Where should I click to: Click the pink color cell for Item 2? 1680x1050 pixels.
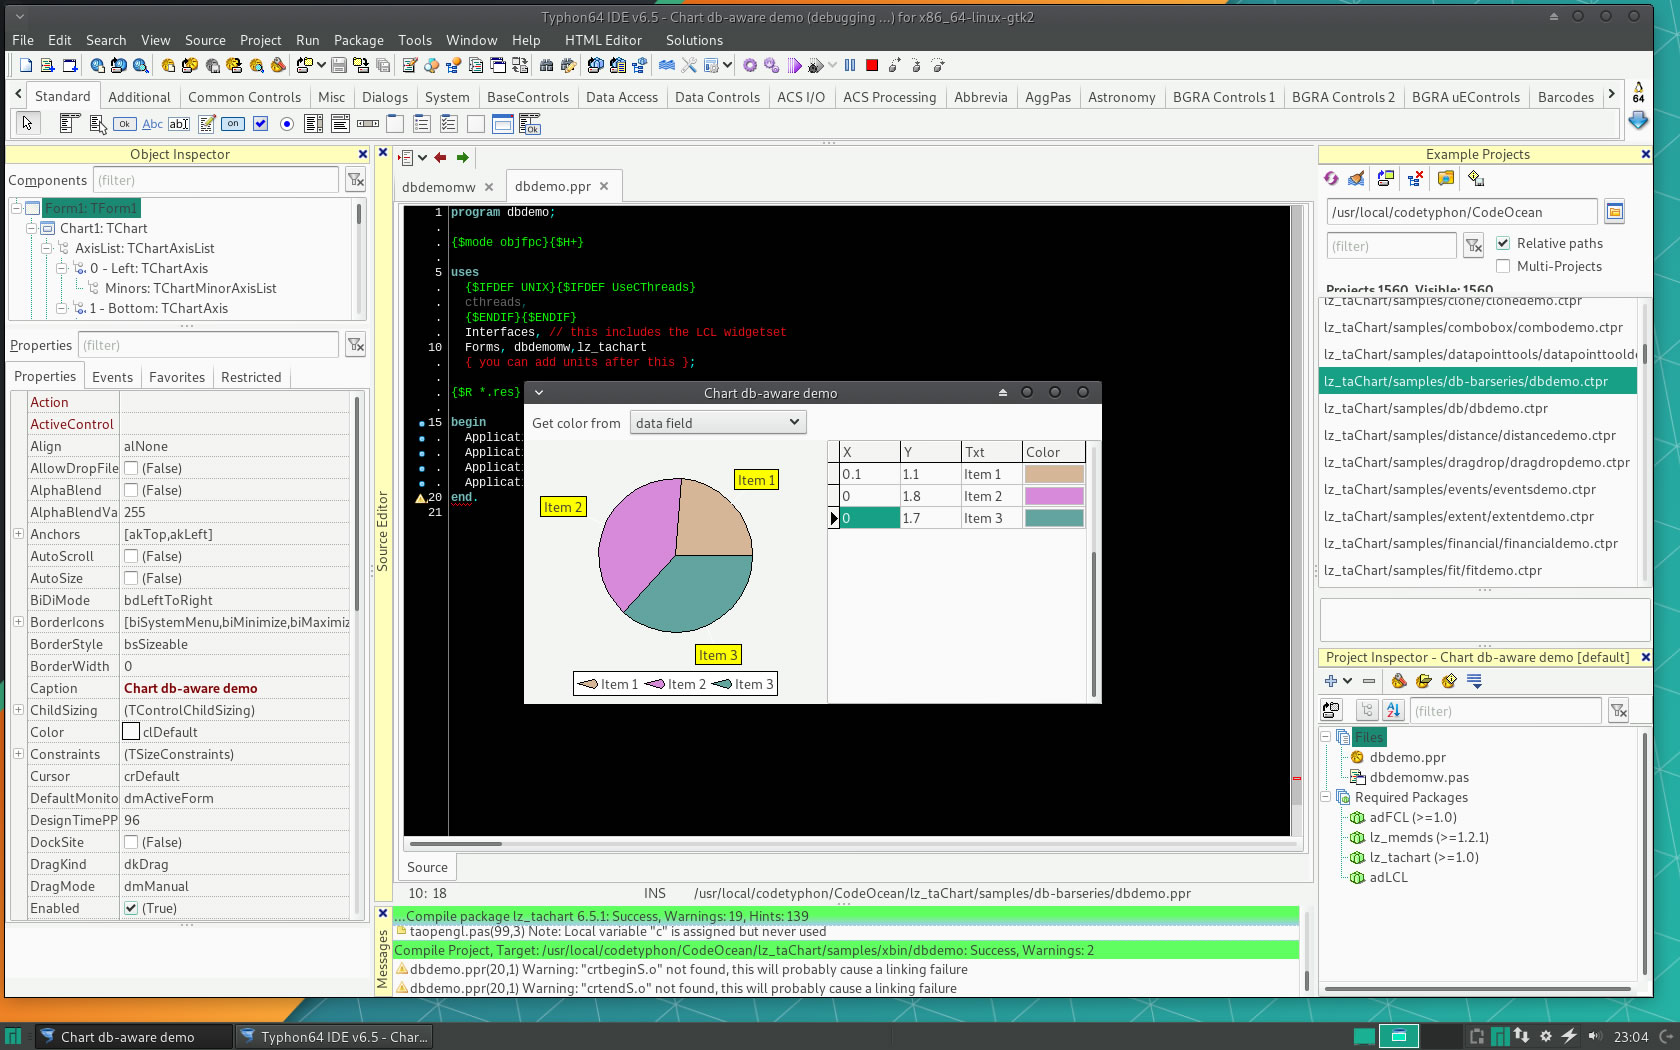pos(1053,496)
